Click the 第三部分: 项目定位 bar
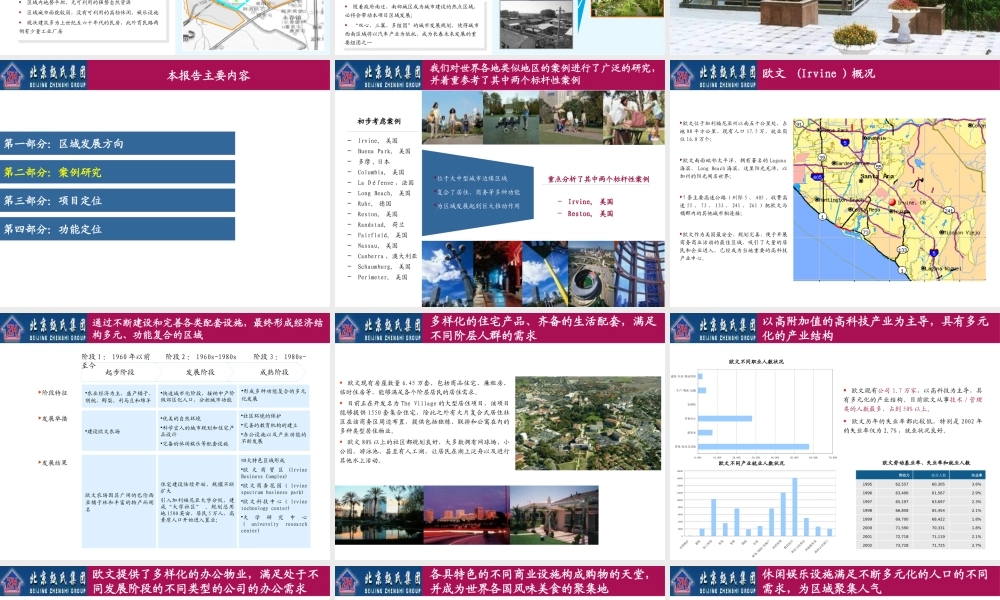 tap(117, 200)
